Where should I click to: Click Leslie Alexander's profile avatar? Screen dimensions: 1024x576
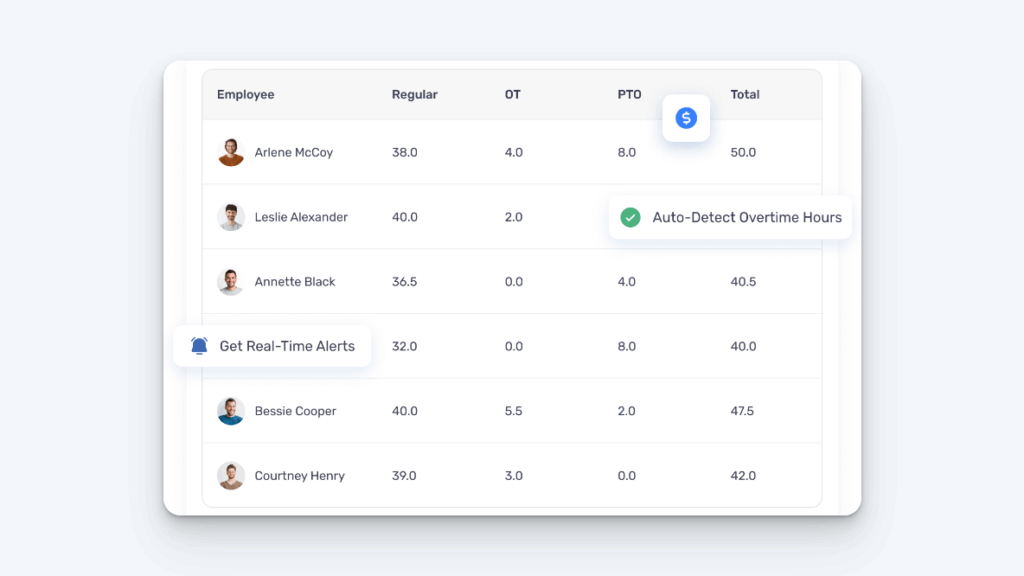coord(231,217)
